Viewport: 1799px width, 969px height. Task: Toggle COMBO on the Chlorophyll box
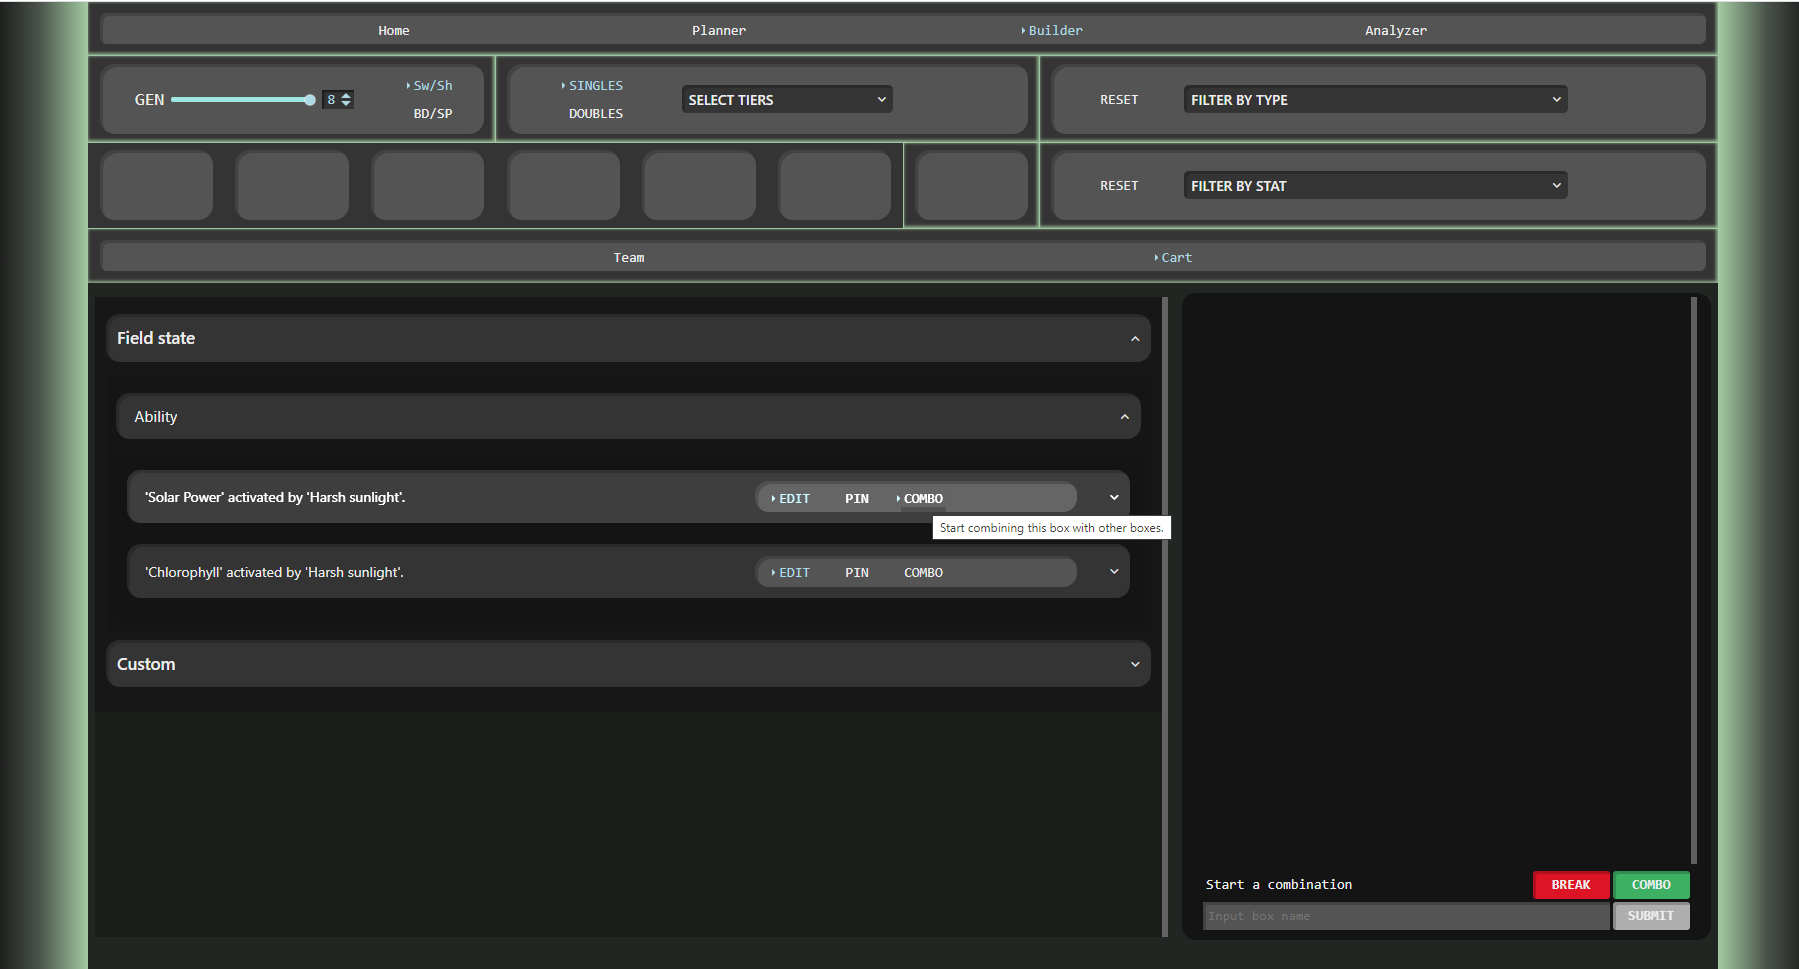[923, 573]
